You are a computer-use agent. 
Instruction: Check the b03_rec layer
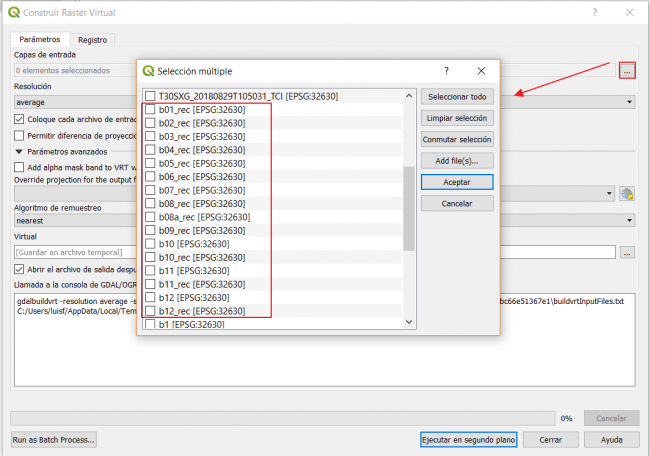click(x=150, y=136)
